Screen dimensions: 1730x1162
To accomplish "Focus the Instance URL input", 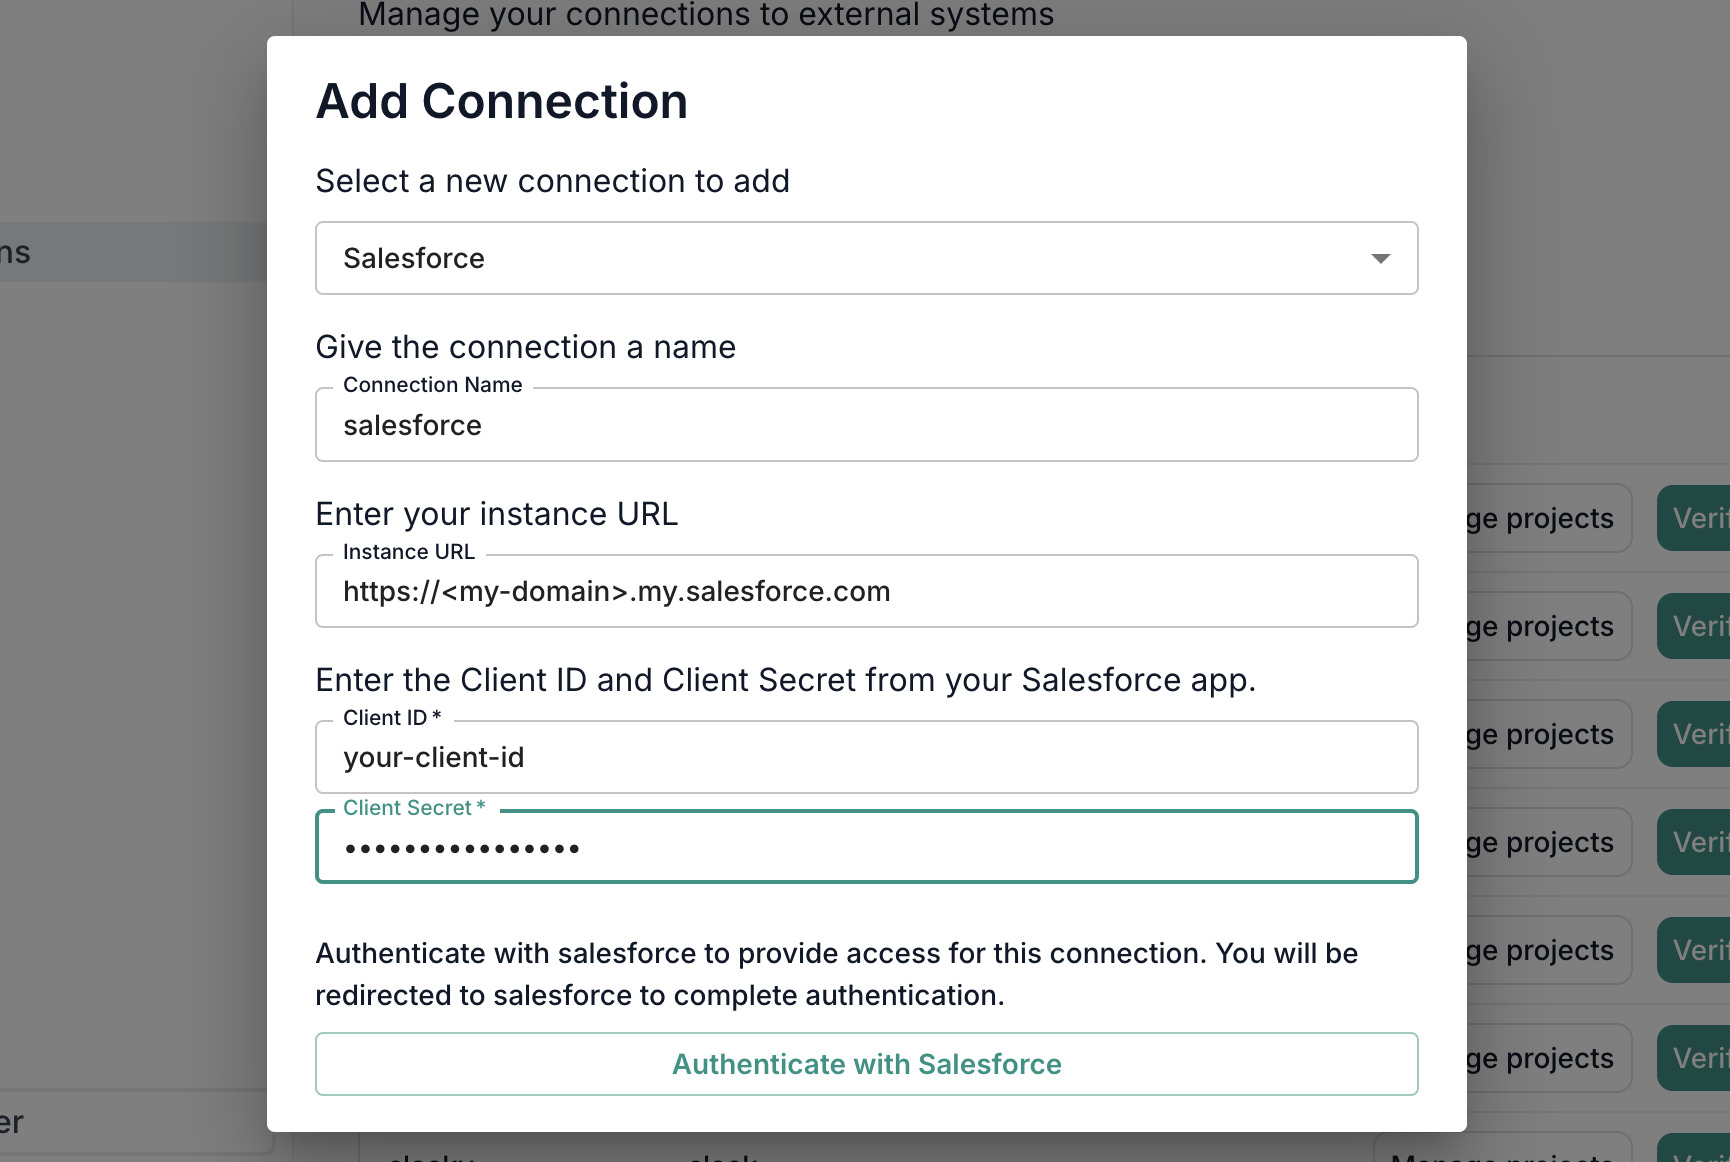I will click(866, 591).
